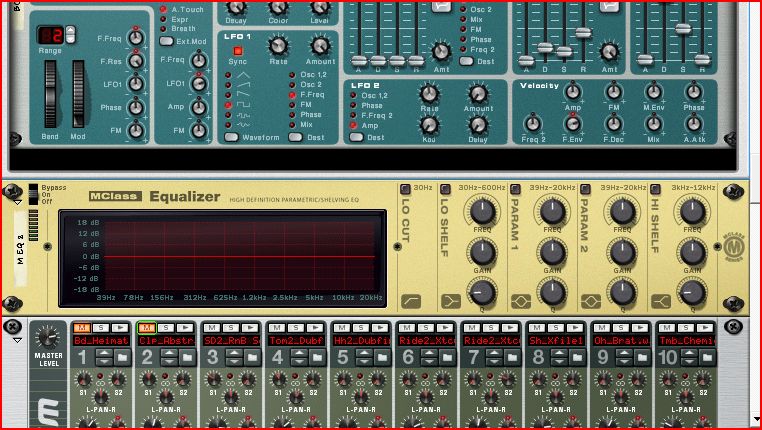
Task: Open sample browser folder for Redrum channel 9
Action: click(x=642, y=358)
